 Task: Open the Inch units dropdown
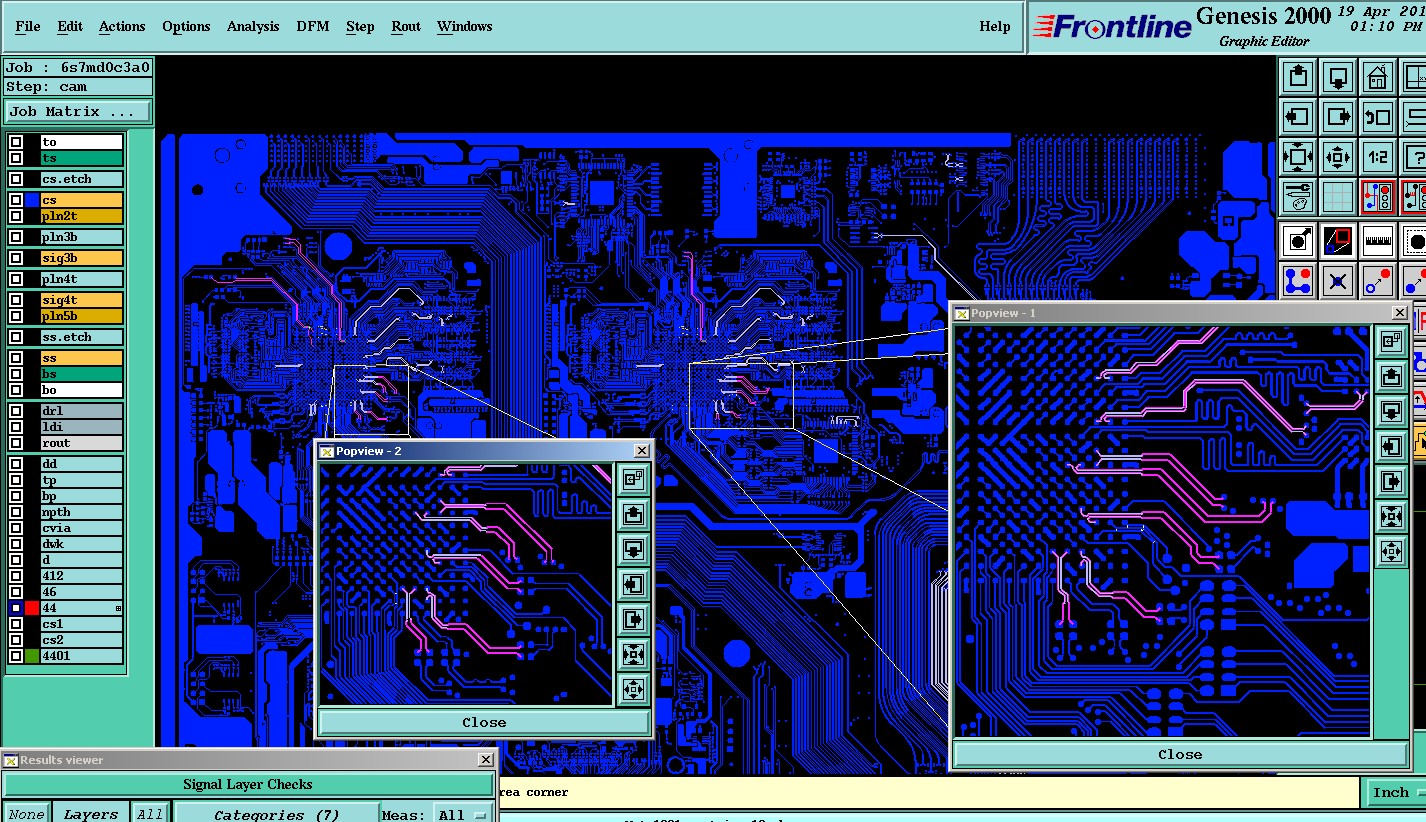coord(1395,792)
